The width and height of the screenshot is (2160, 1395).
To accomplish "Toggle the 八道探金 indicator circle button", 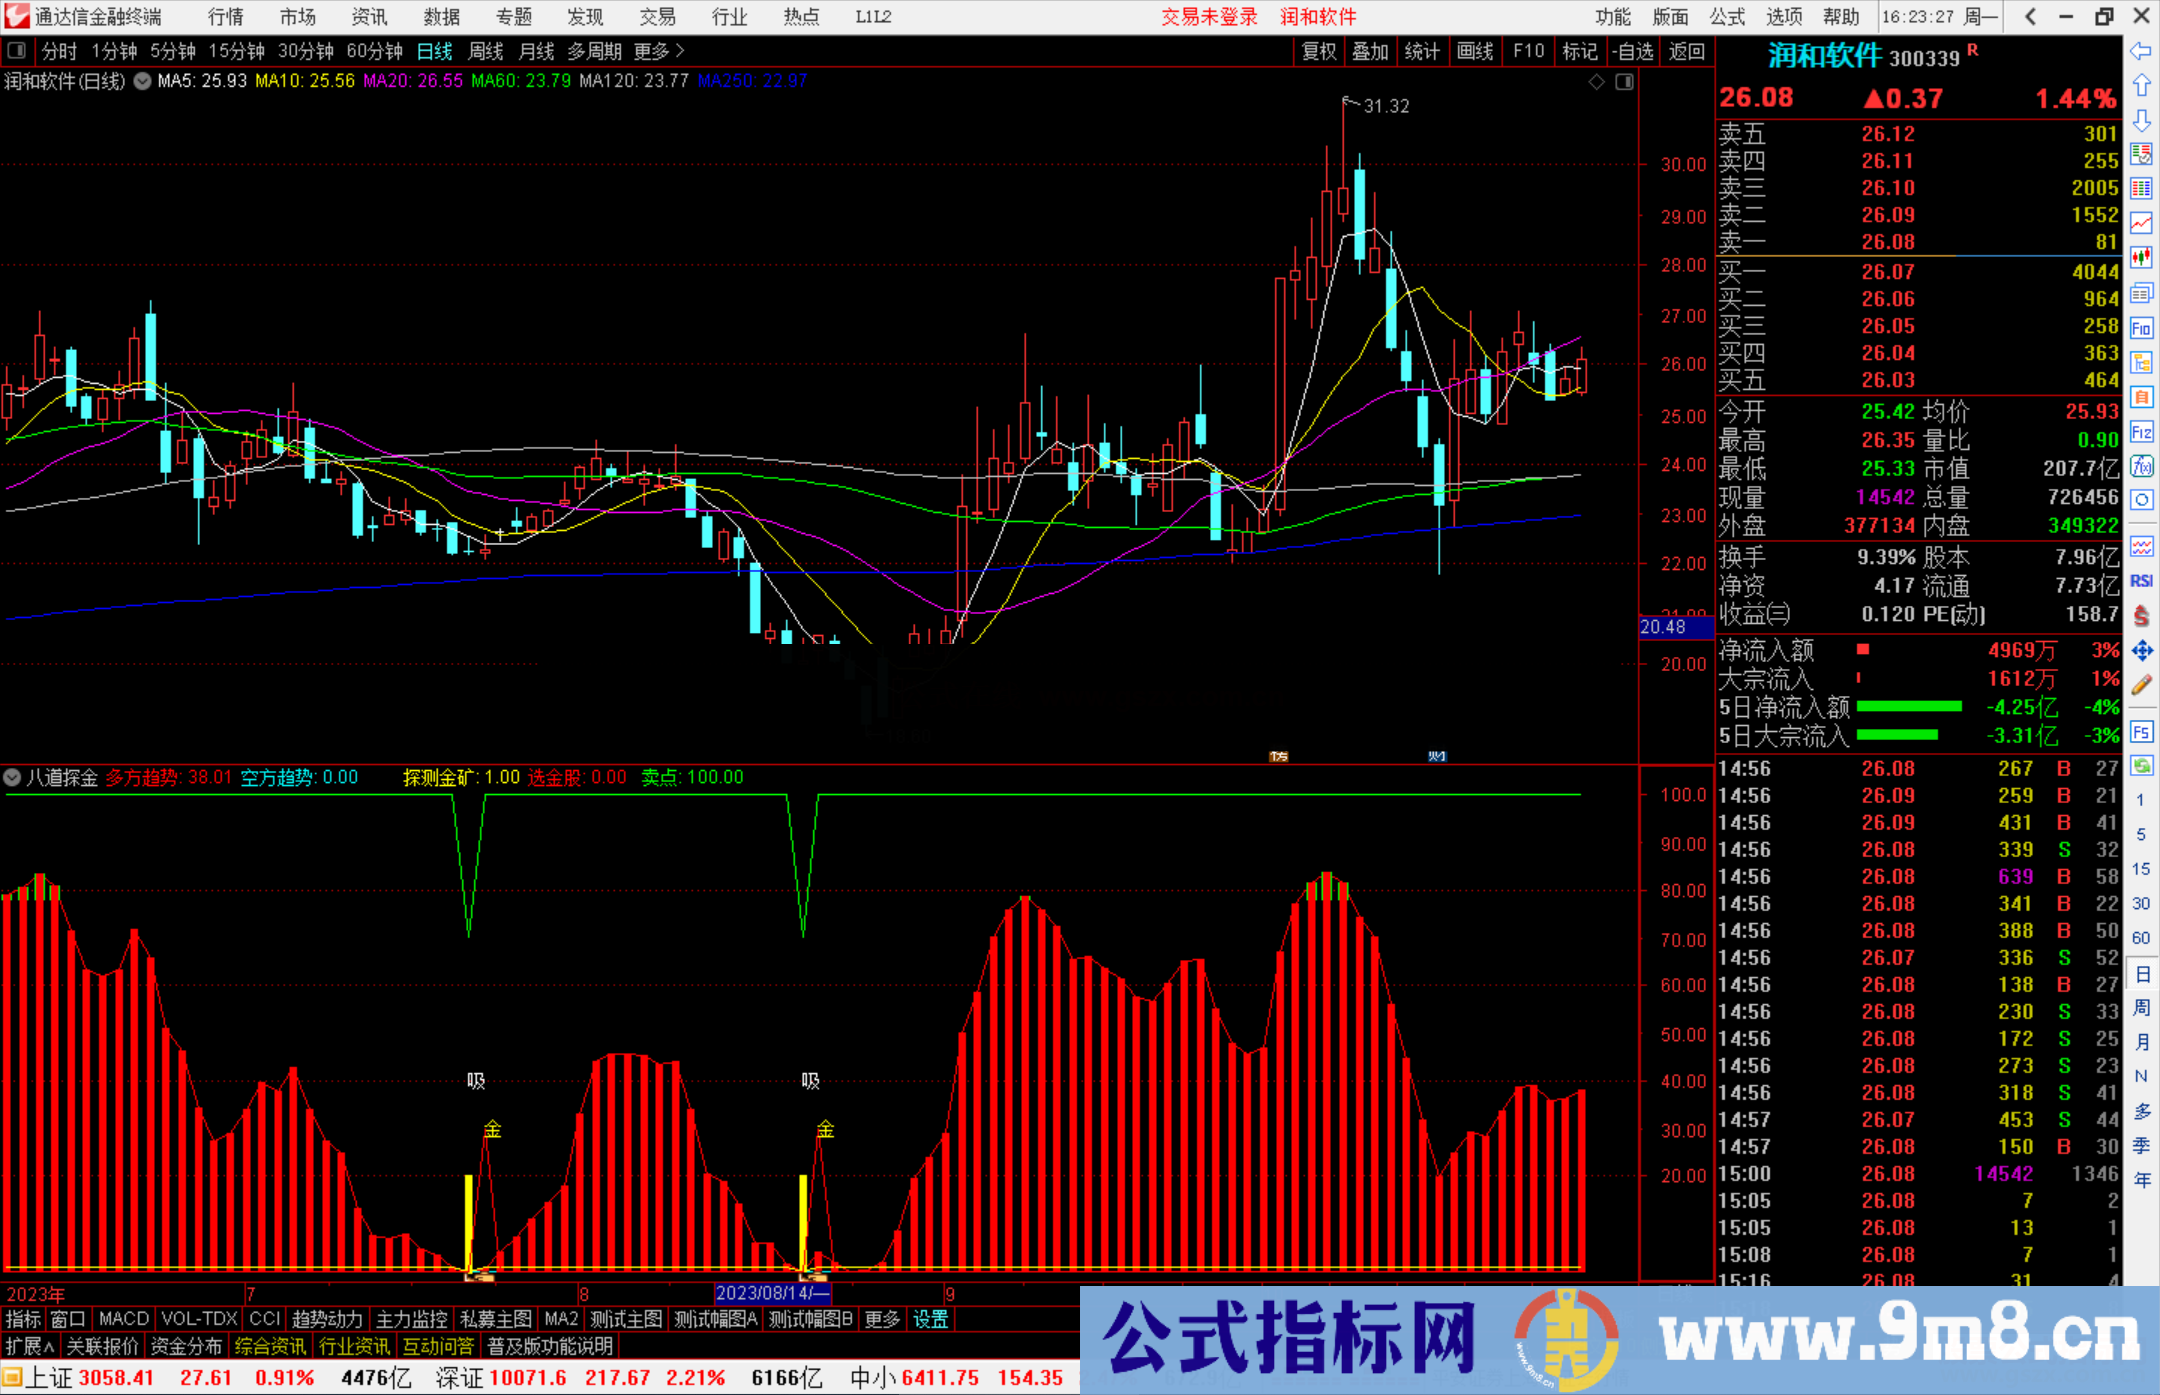I will (x=12, y=777).
